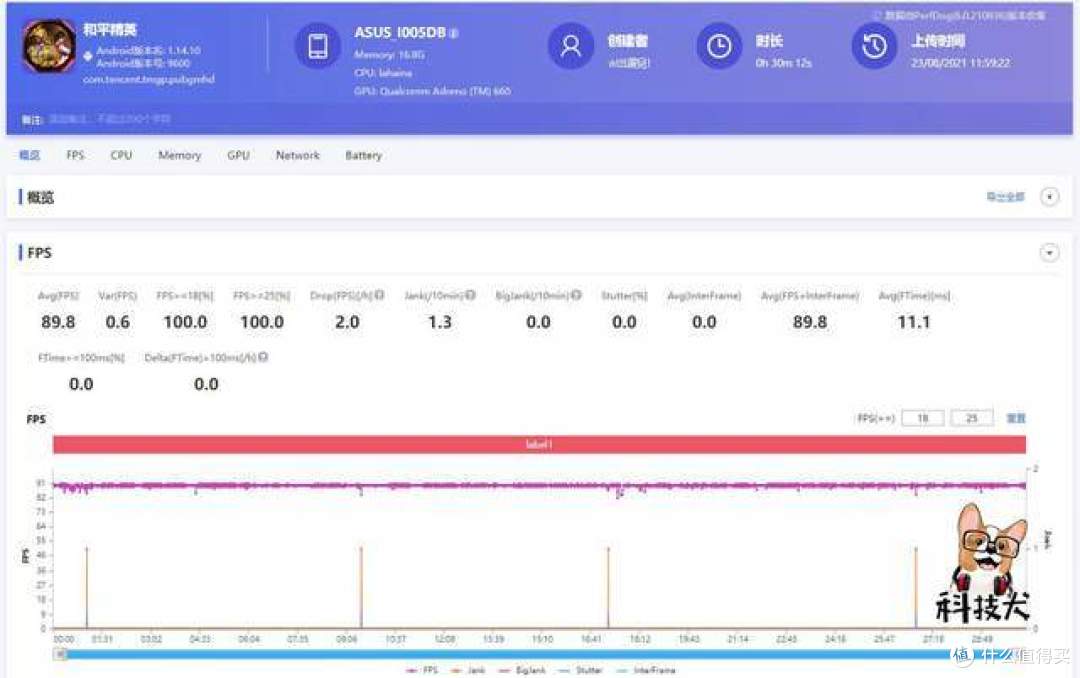This screenshot has height=678, width=1080.
Task: Edit the FPS threshold field showing 18
Action: (922, 418)
